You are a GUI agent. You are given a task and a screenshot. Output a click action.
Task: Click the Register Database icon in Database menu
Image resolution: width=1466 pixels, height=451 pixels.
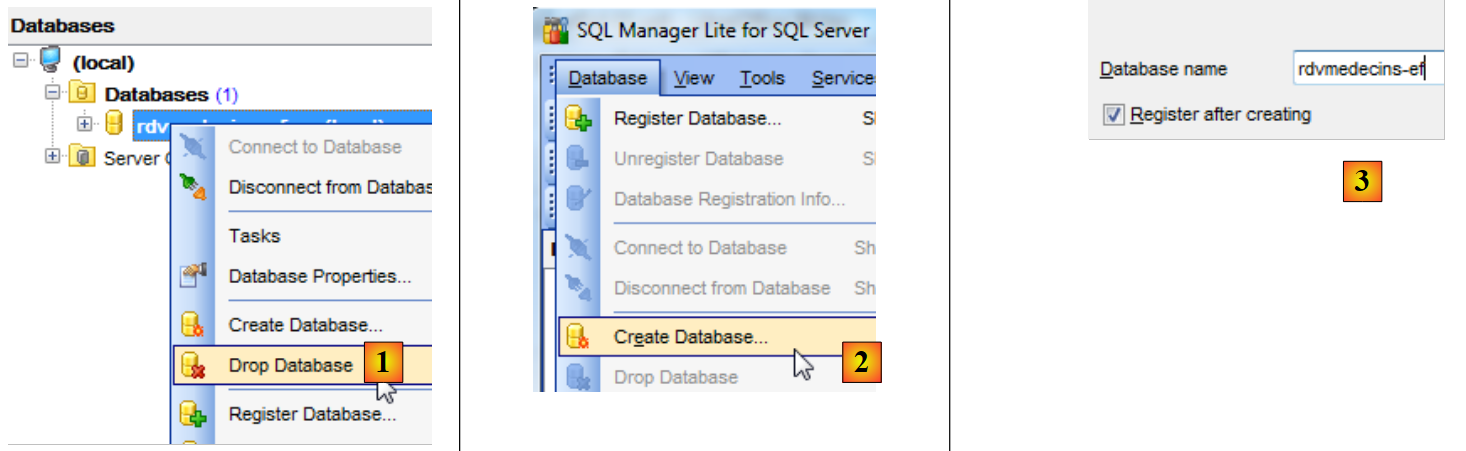click(580, 119)
